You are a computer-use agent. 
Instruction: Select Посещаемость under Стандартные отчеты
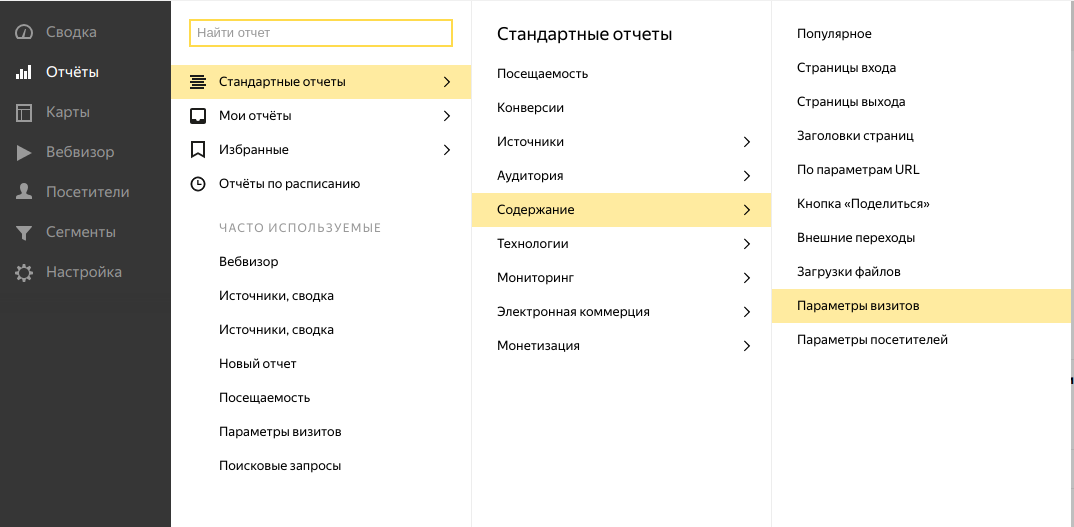(x=542, y=74)
